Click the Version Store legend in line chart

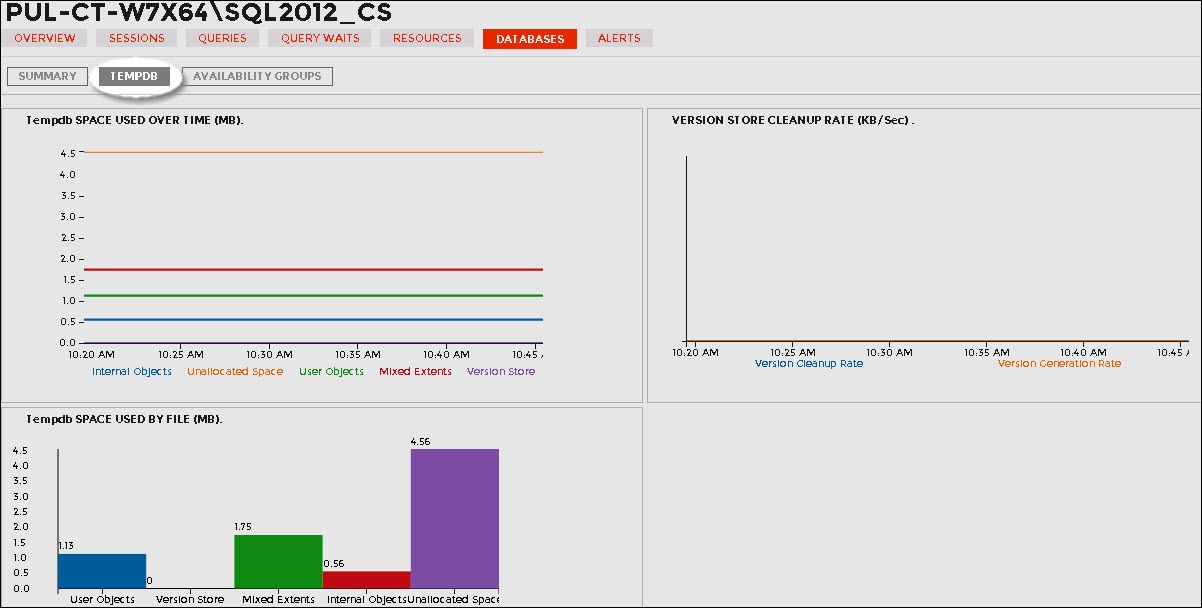(x=501, y=371)
